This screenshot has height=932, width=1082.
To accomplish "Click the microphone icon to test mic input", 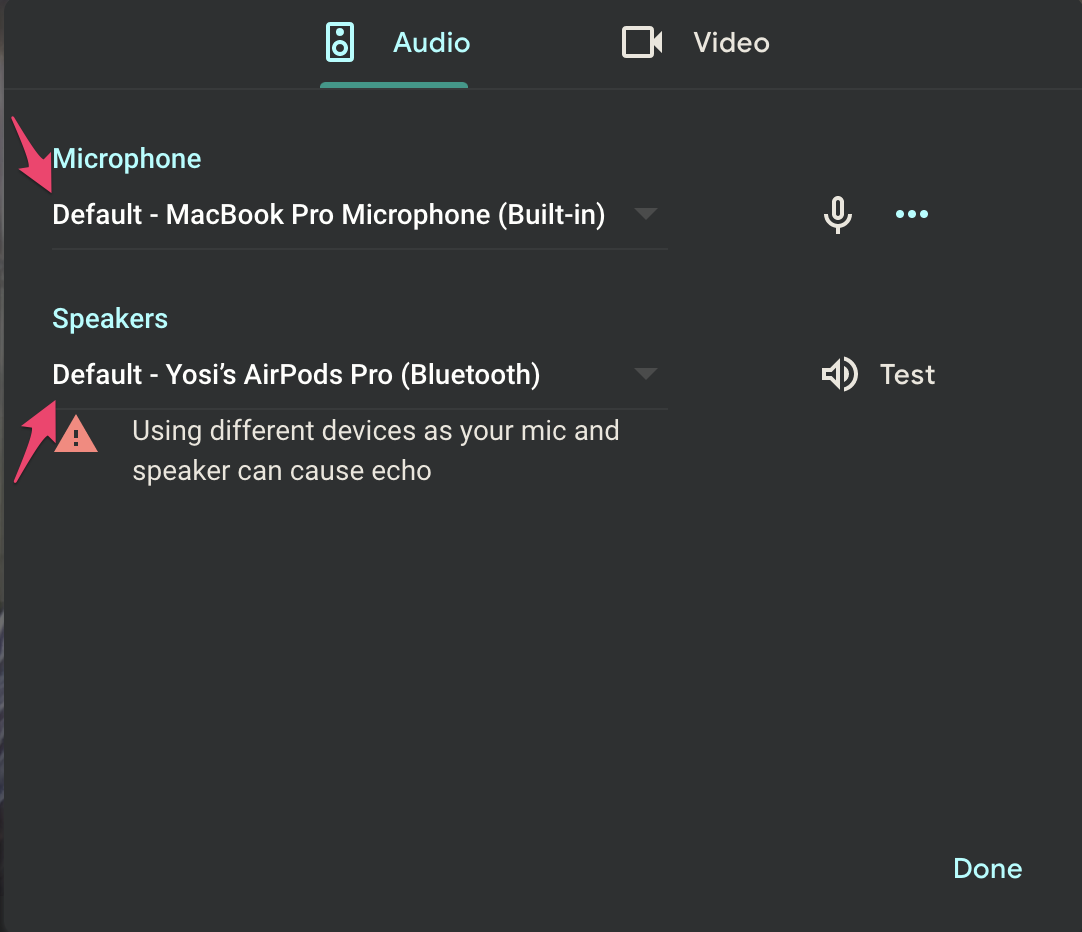I will (x=837, y=214).
